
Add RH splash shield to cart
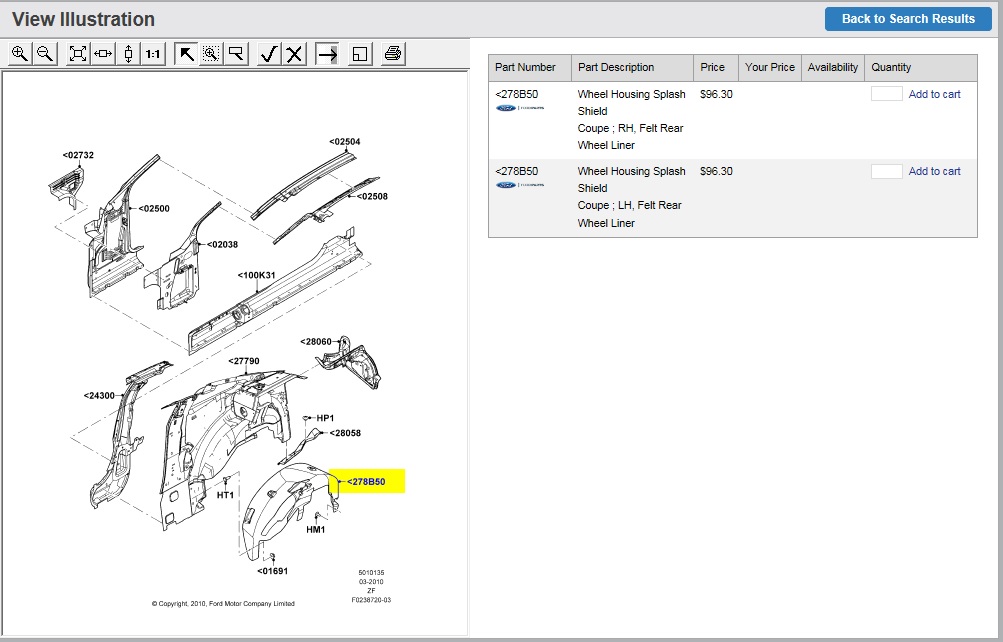click(x=934, y=94)
